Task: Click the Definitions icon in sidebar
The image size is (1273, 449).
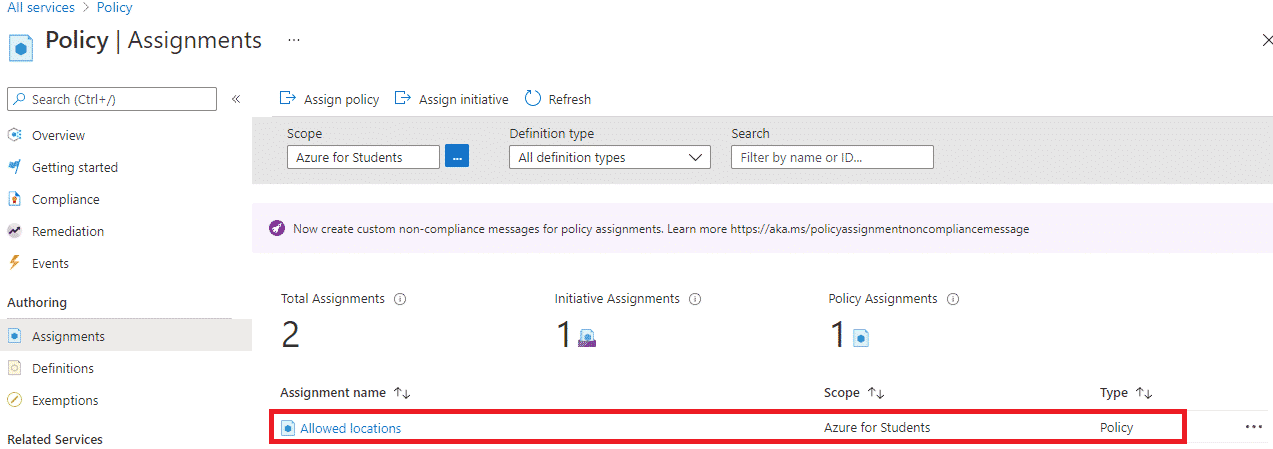Action: (x=15, y=368)
